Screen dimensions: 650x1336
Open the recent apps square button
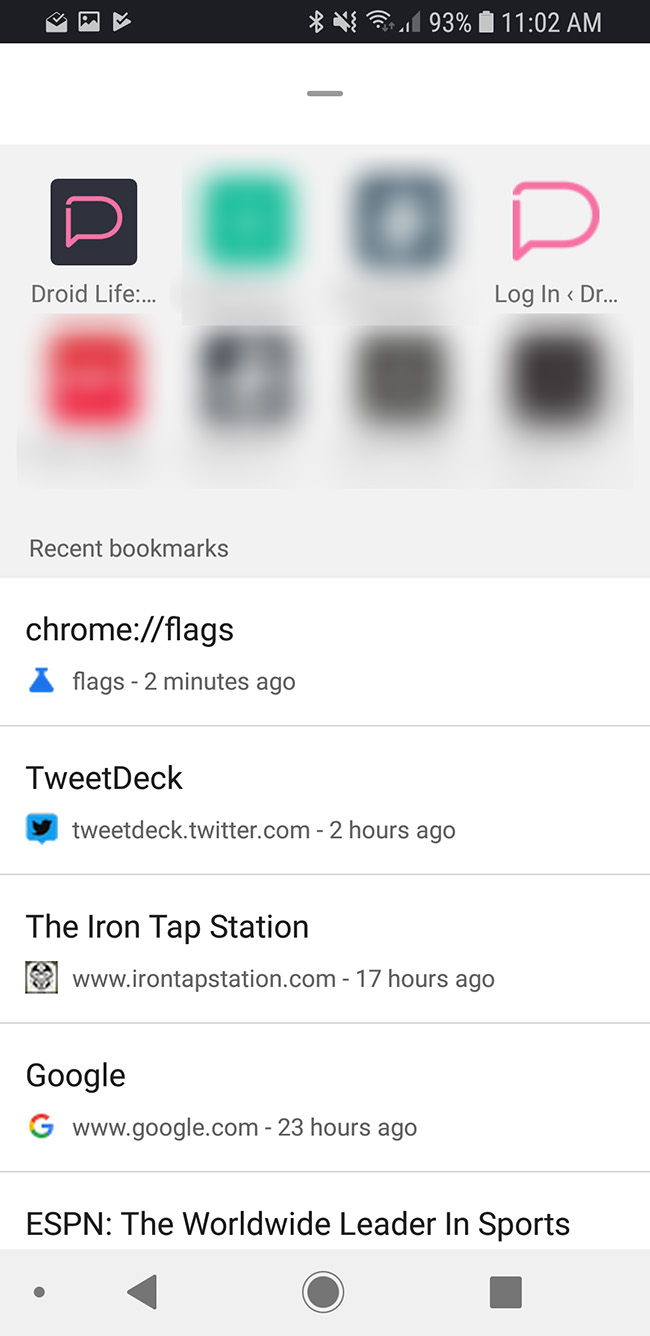505,1292
